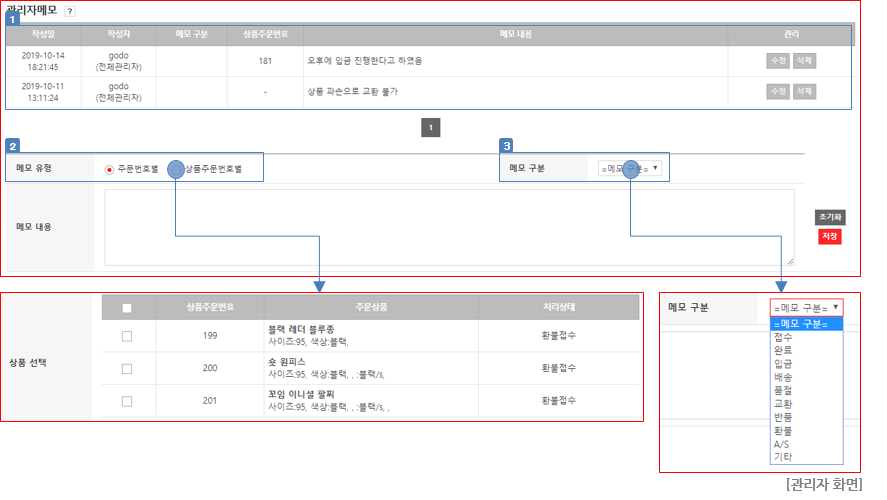Click the 주문상품 column header
This screenshot has height=500, width=887.
point(371,307)
